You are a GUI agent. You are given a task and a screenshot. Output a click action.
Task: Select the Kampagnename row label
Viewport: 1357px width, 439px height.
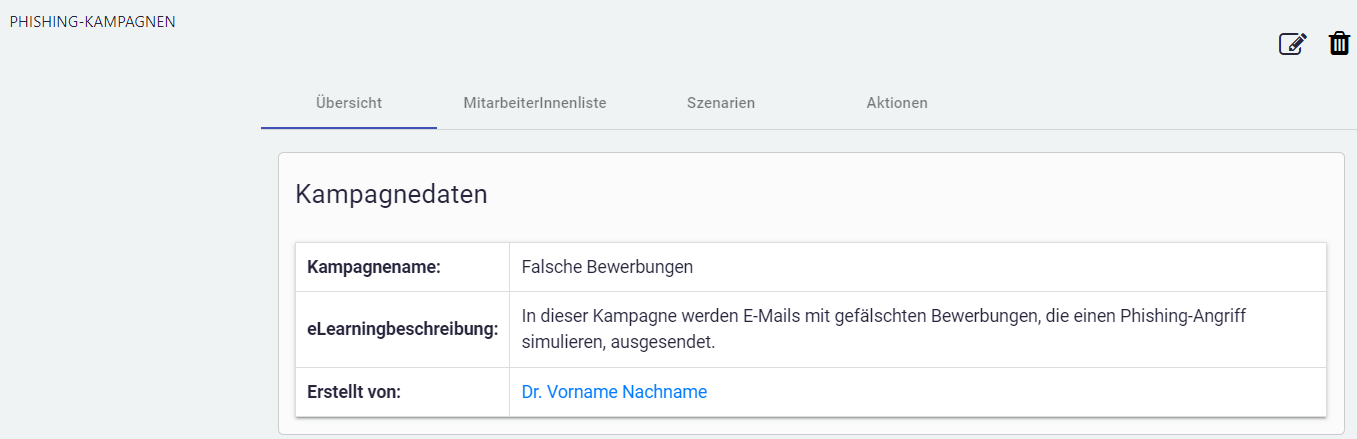[x=373, y=267]
